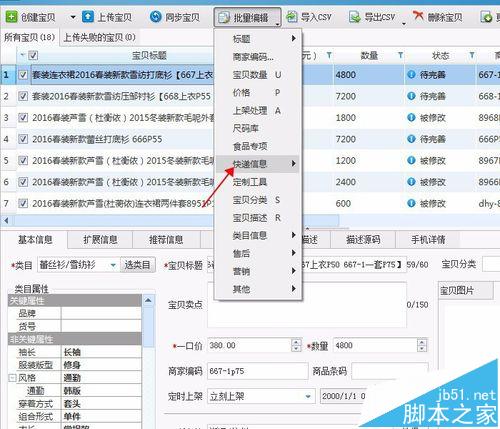The image size is (500, 429).
Task: Open the 售后 submenu
Action: tap(258, 253)
